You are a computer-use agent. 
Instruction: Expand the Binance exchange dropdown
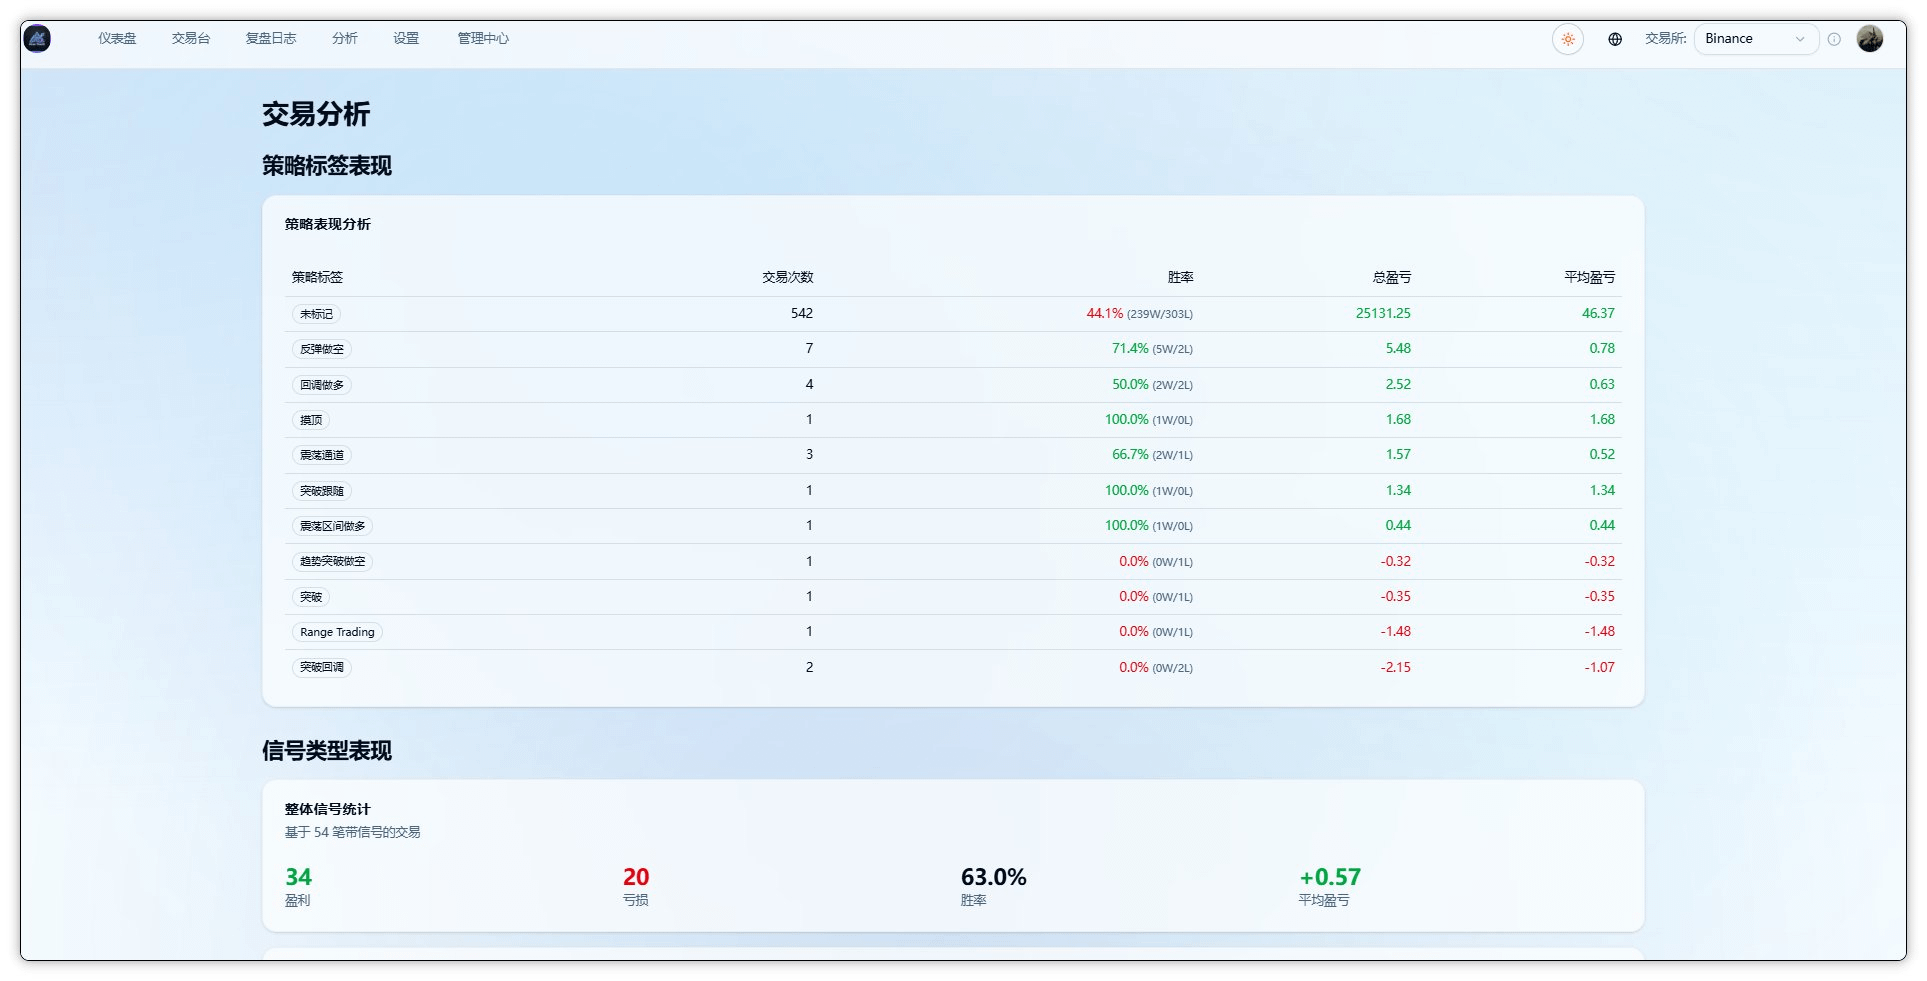[1756, 39]
